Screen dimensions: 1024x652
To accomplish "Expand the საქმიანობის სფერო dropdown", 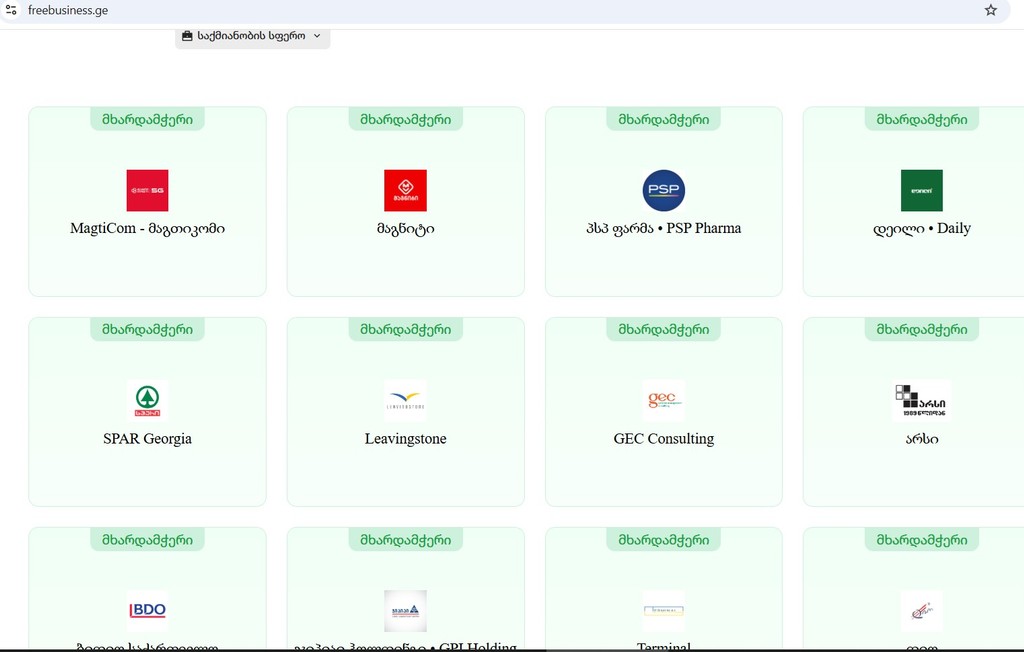I will tap(252, 36).
